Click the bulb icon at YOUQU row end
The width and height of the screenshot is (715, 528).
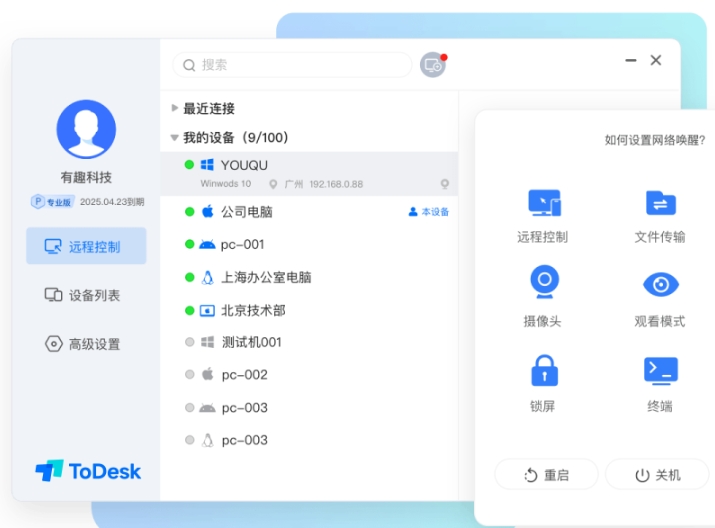click(445, 184)
